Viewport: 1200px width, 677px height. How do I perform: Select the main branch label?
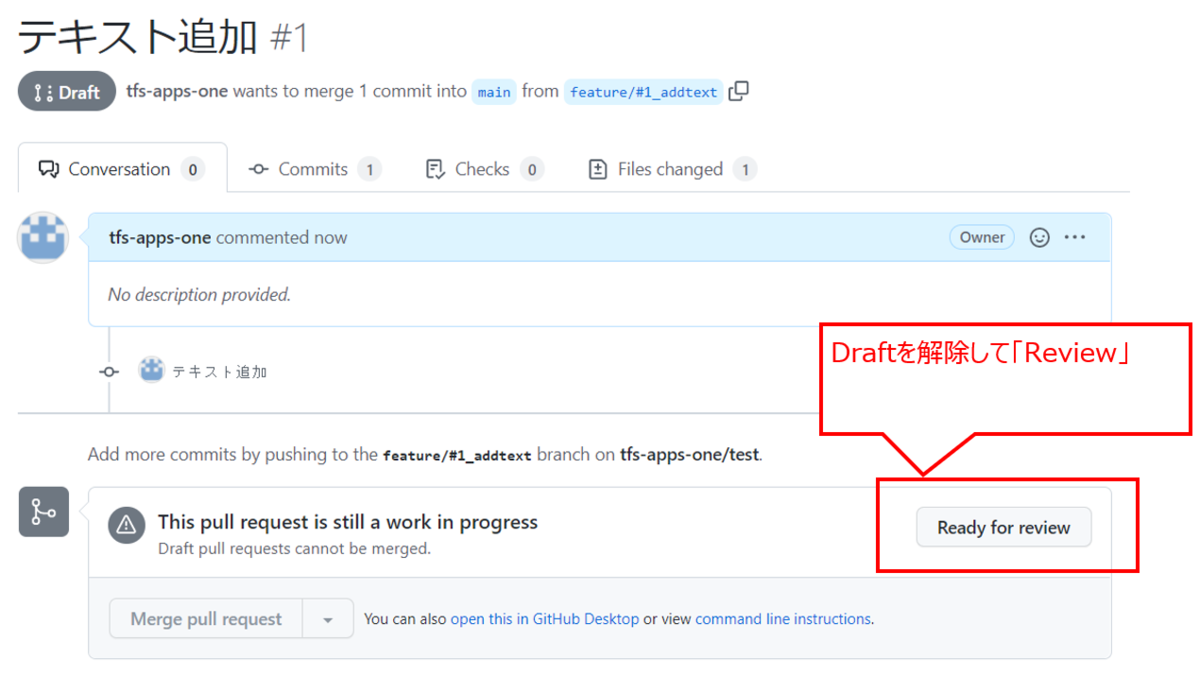pos(493,91)
